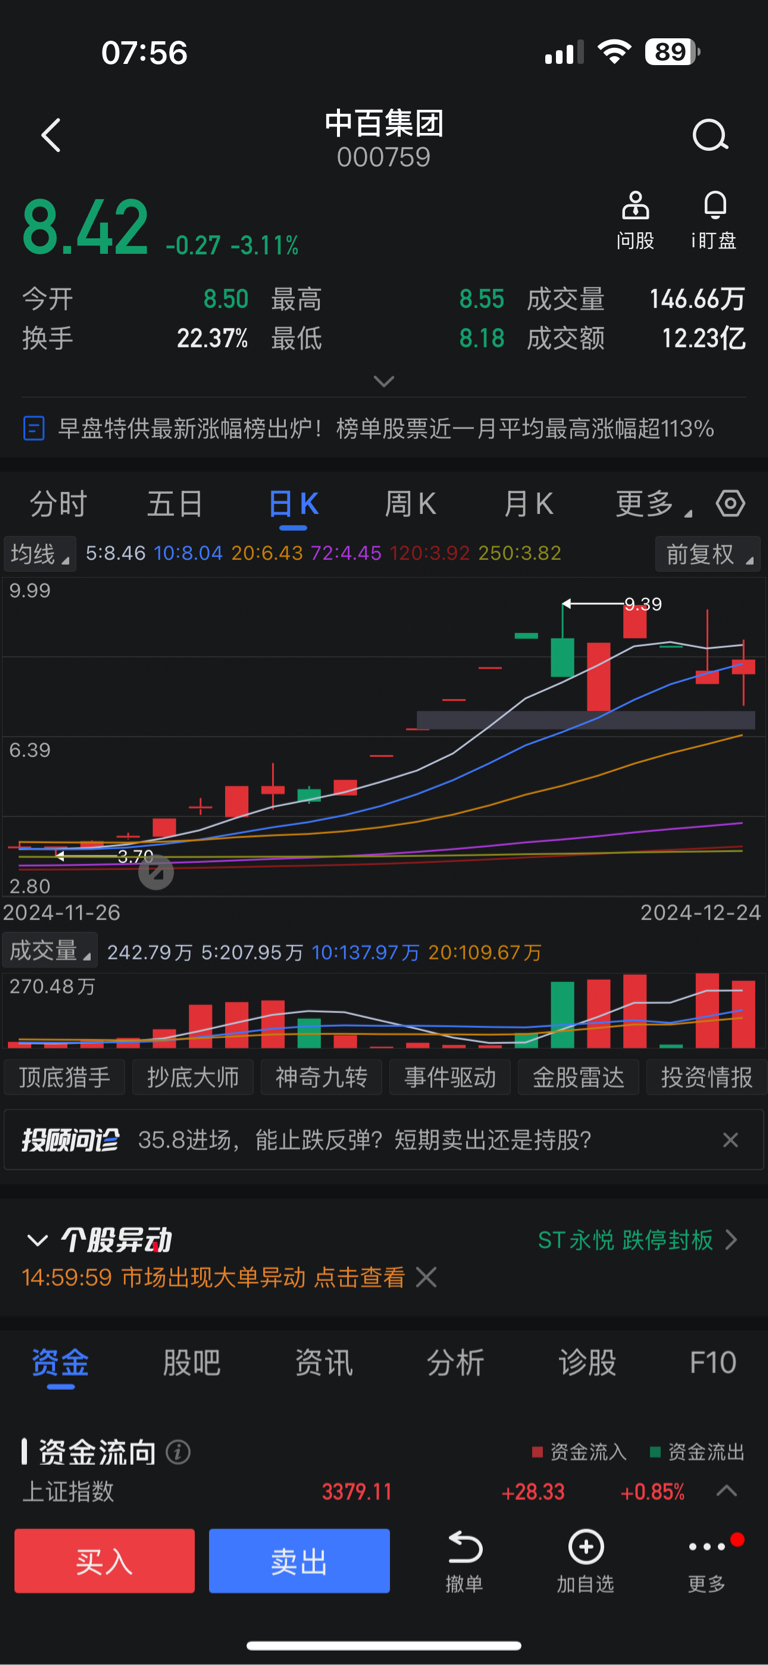Expand the 上证指数 index bar chevron

pyautogui.click(x=727, y=1491)
